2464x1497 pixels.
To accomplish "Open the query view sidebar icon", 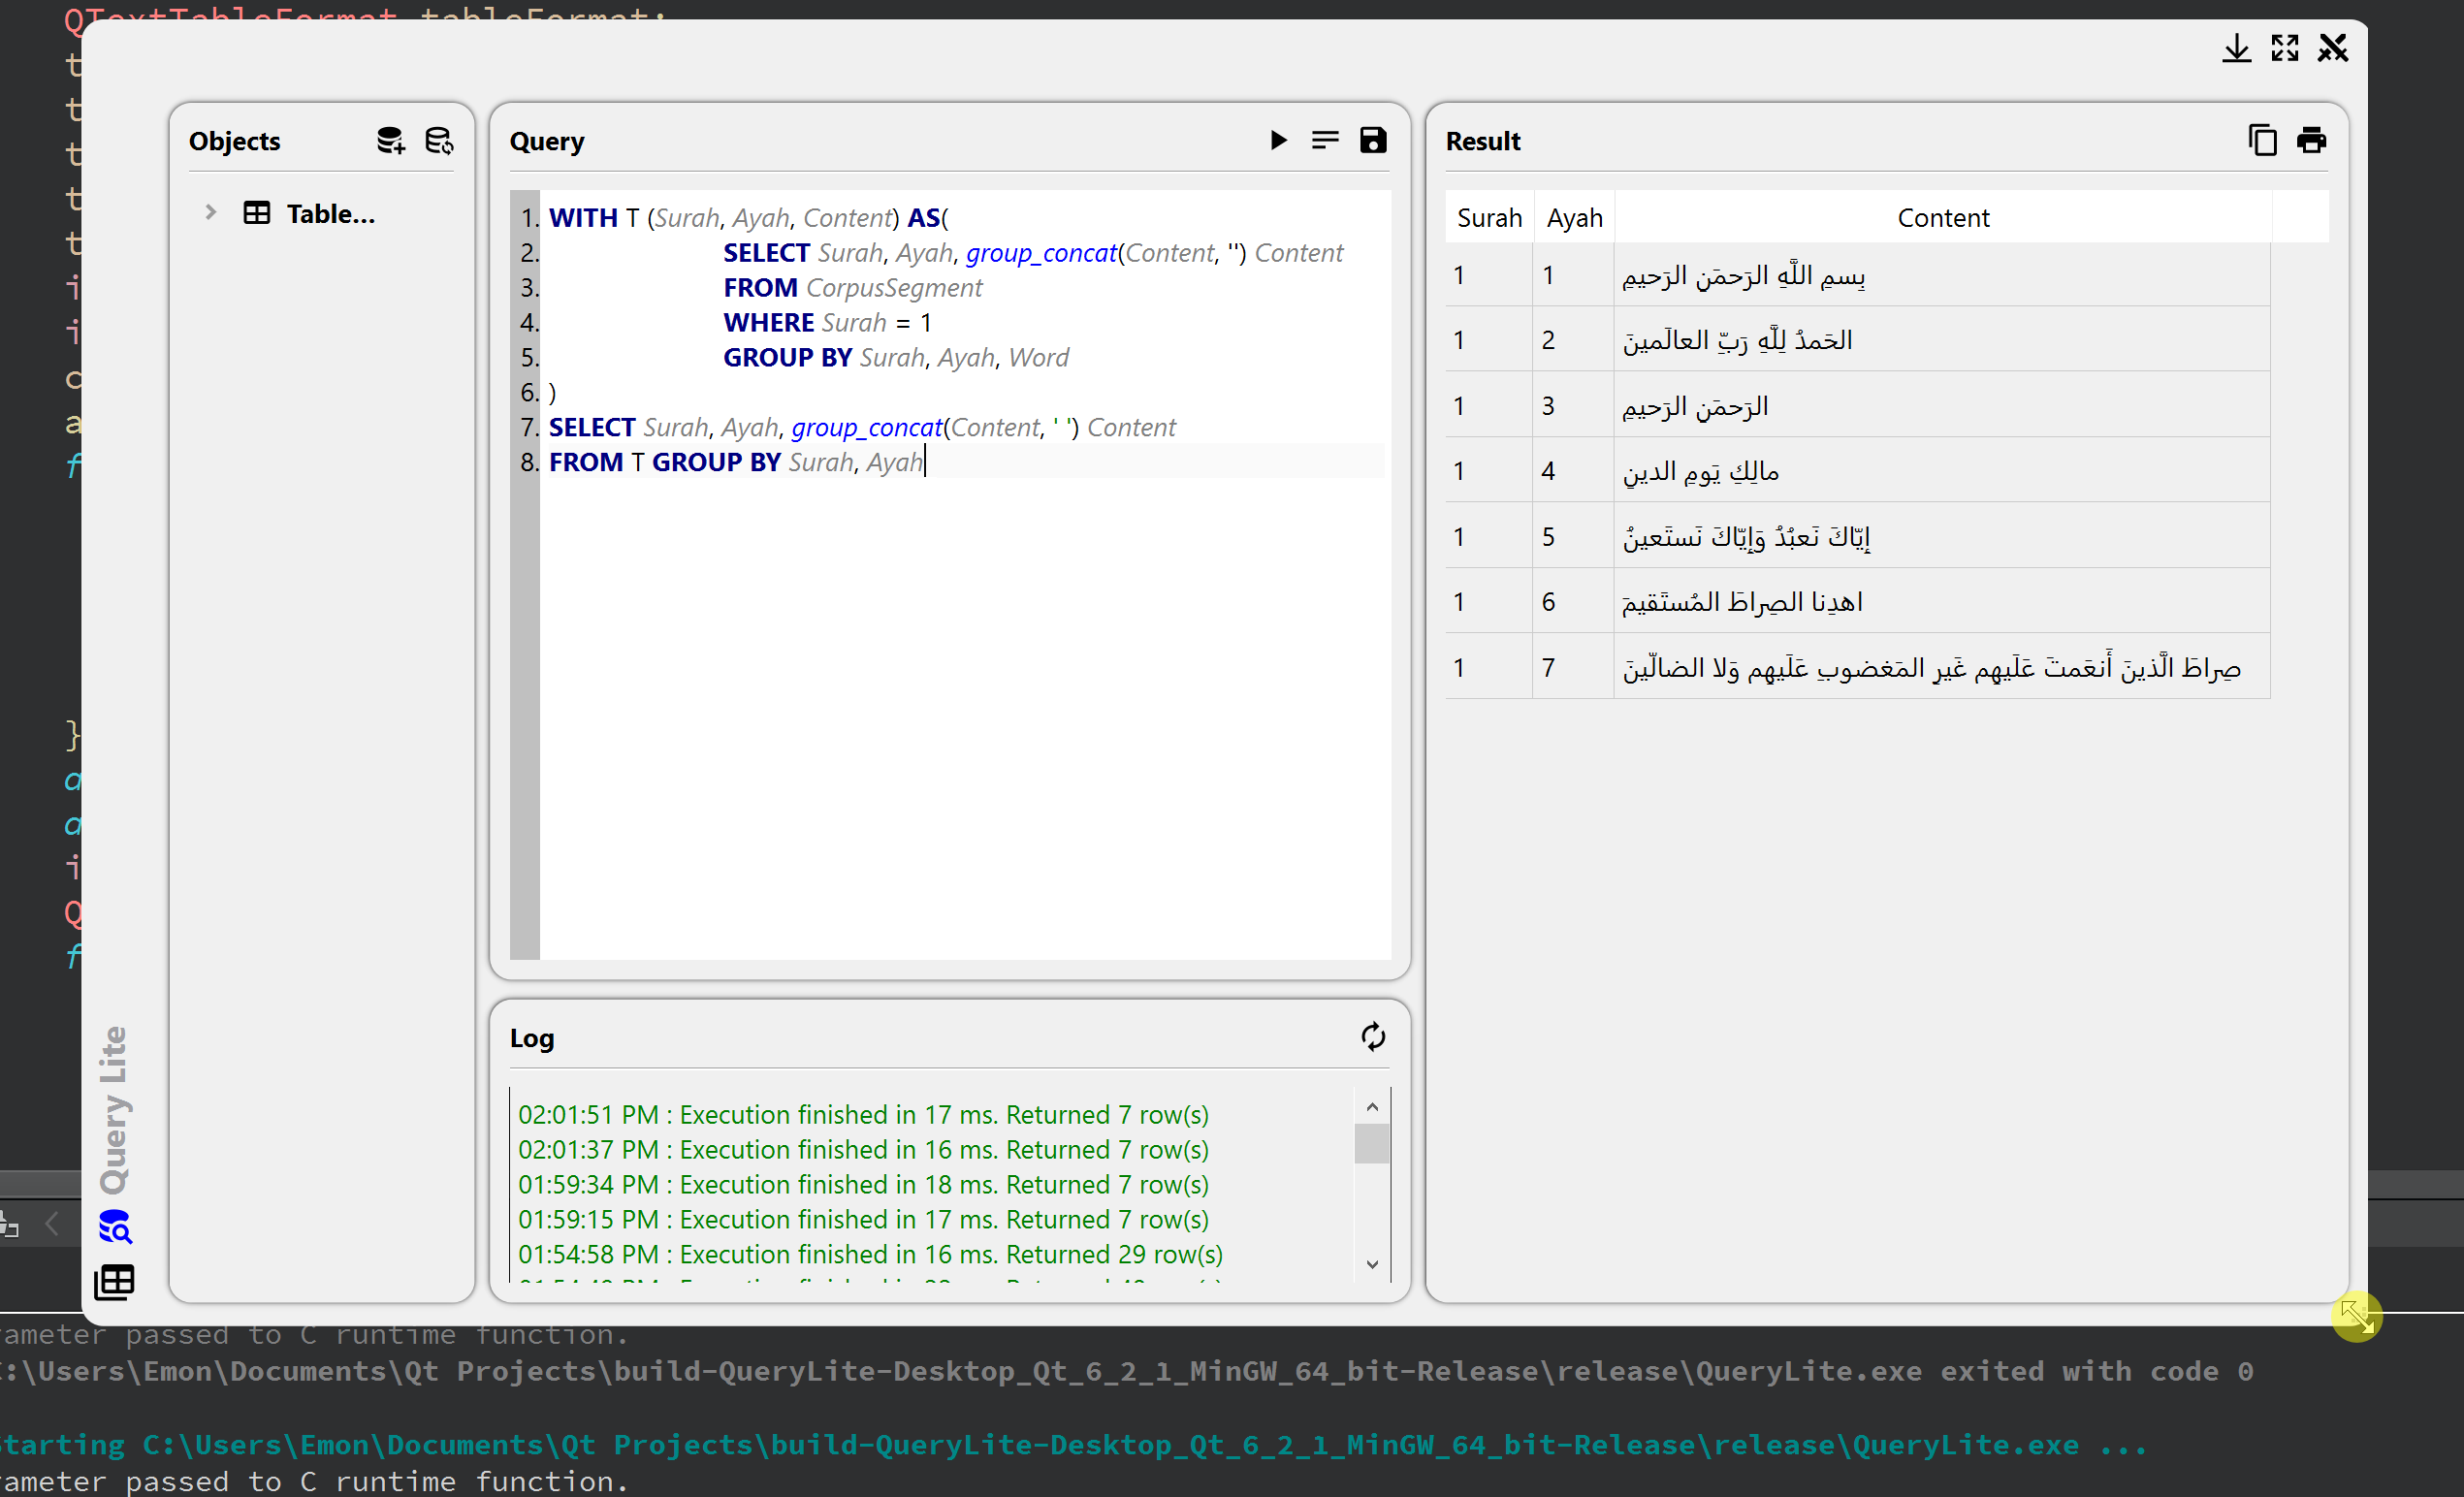I will 115,1226.
